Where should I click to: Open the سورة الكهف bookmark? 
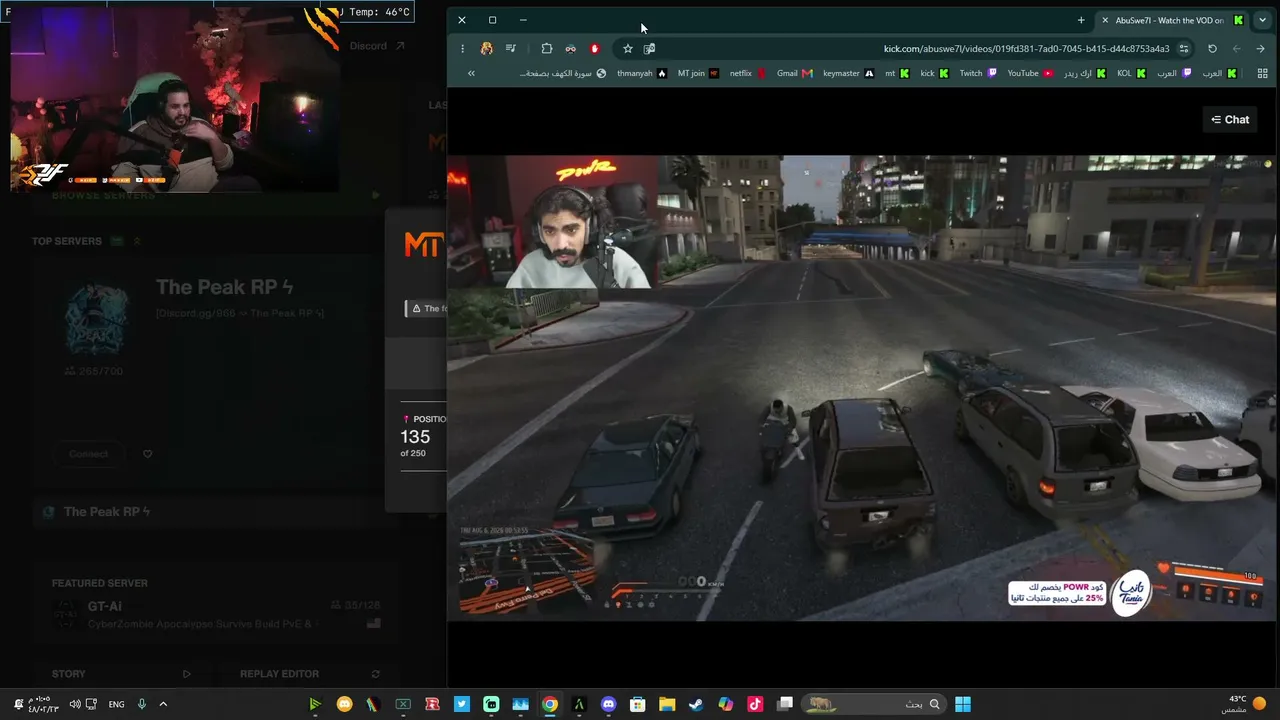point(563,73)
